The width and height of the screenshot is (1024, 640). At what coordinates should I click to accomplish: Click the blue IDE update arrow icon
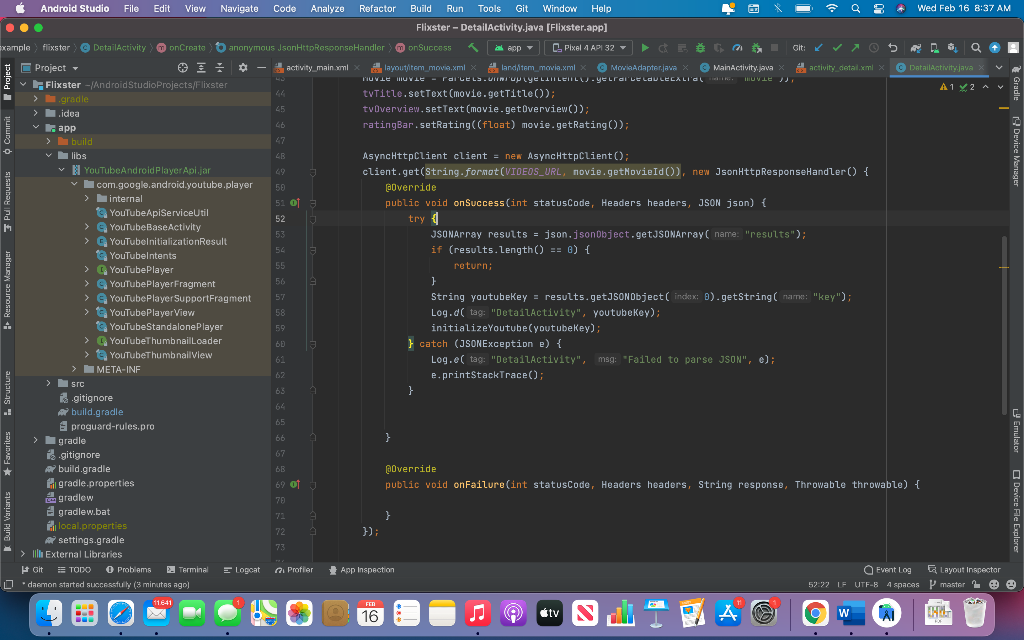point(995,48)
